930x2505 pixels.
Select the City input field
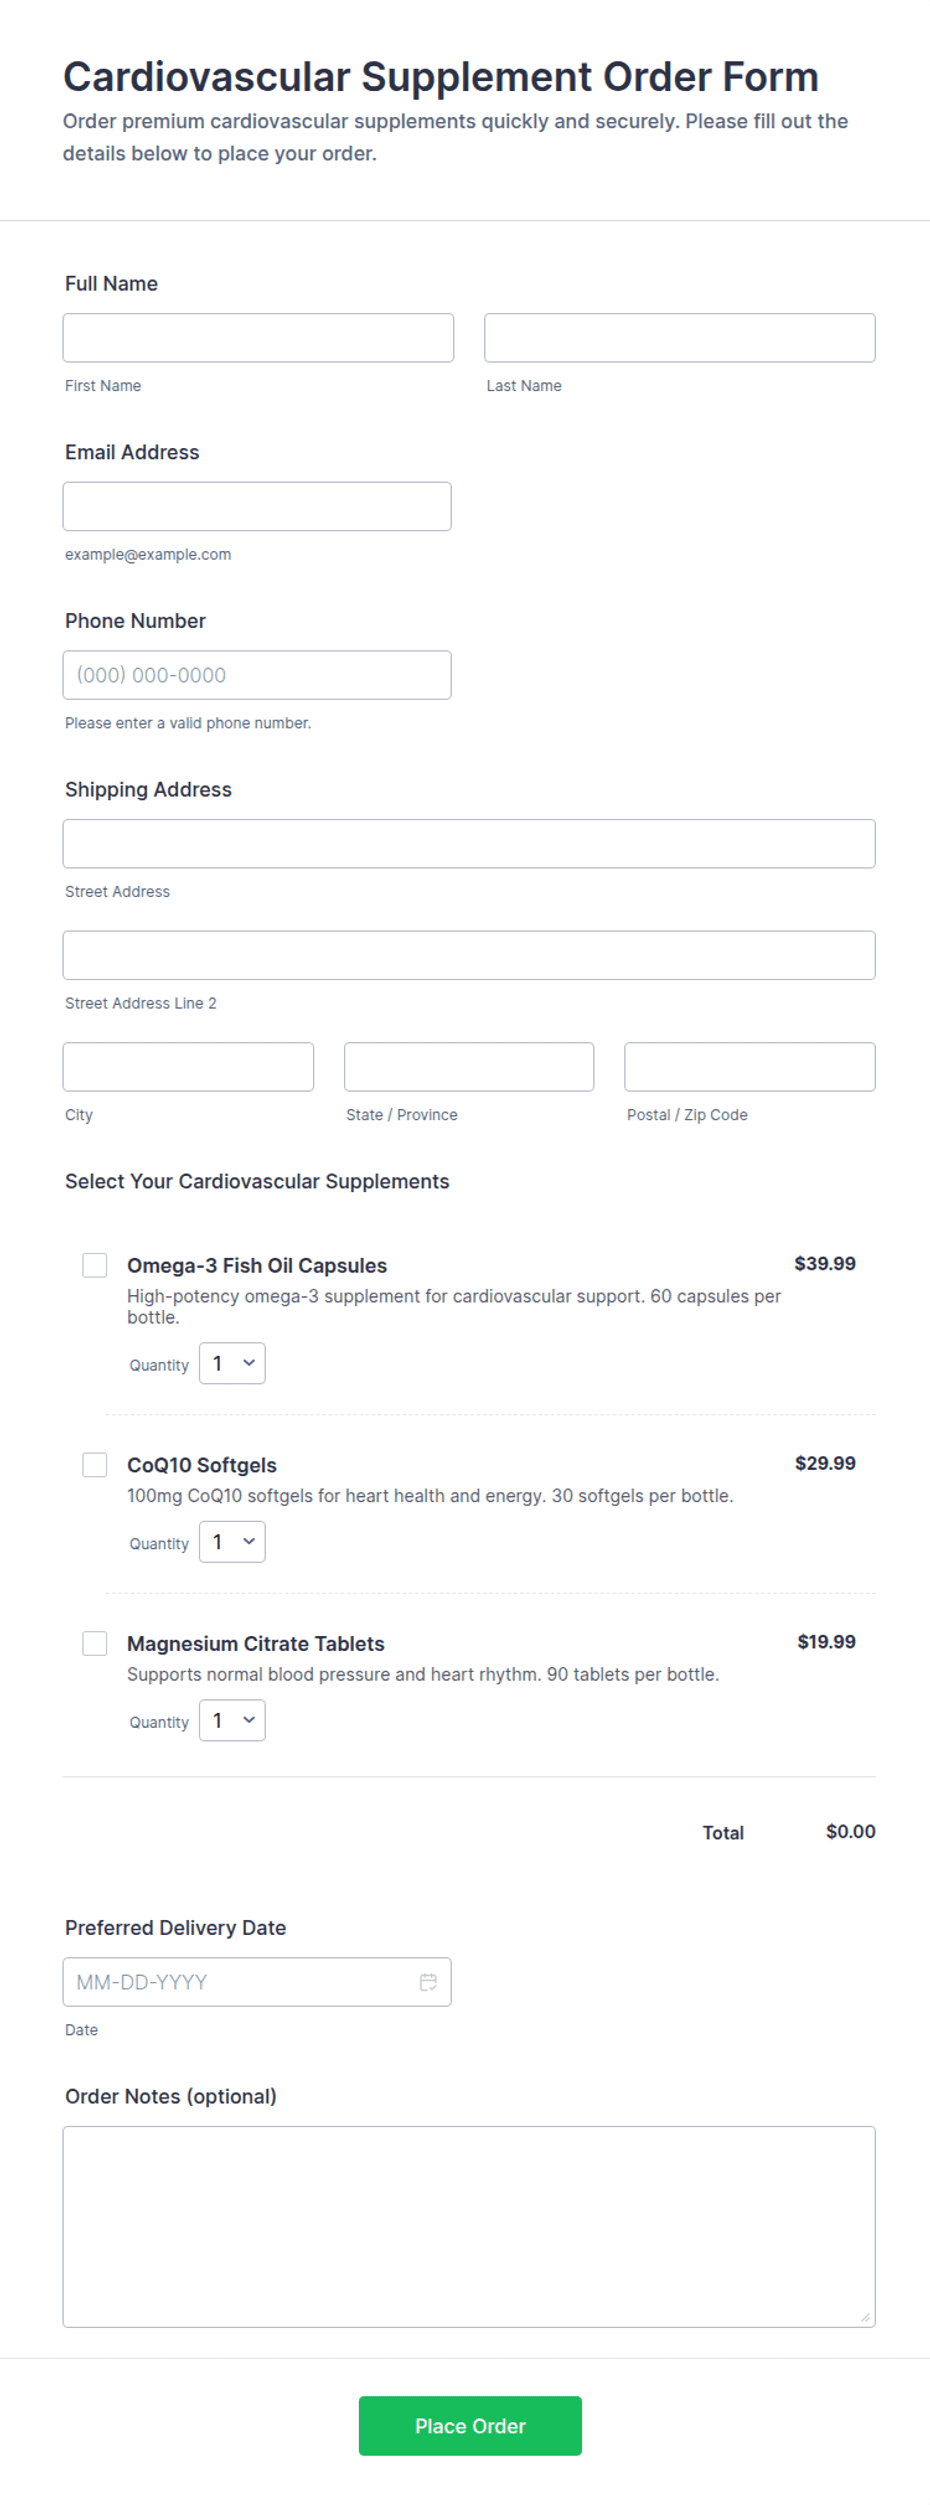click(x=188, y=1067)
